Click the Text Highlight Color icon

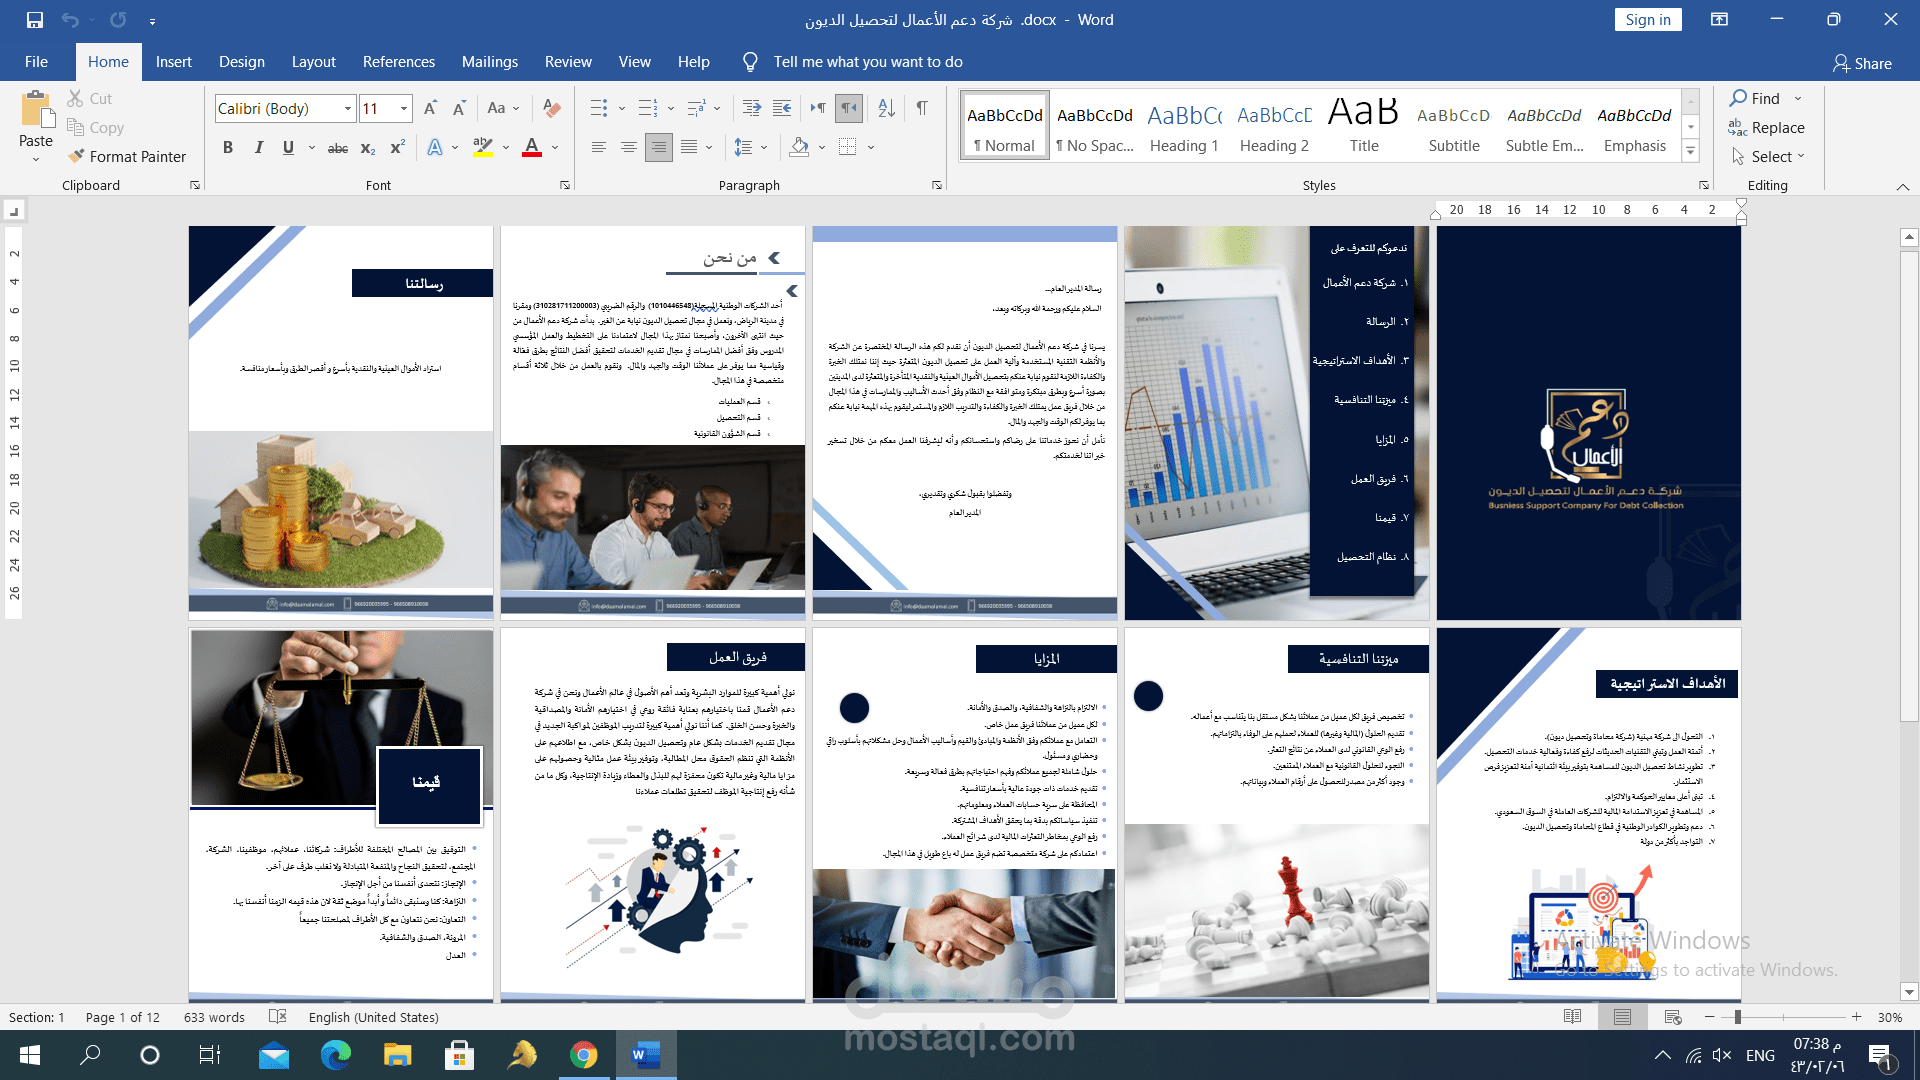tap(483, 147)
